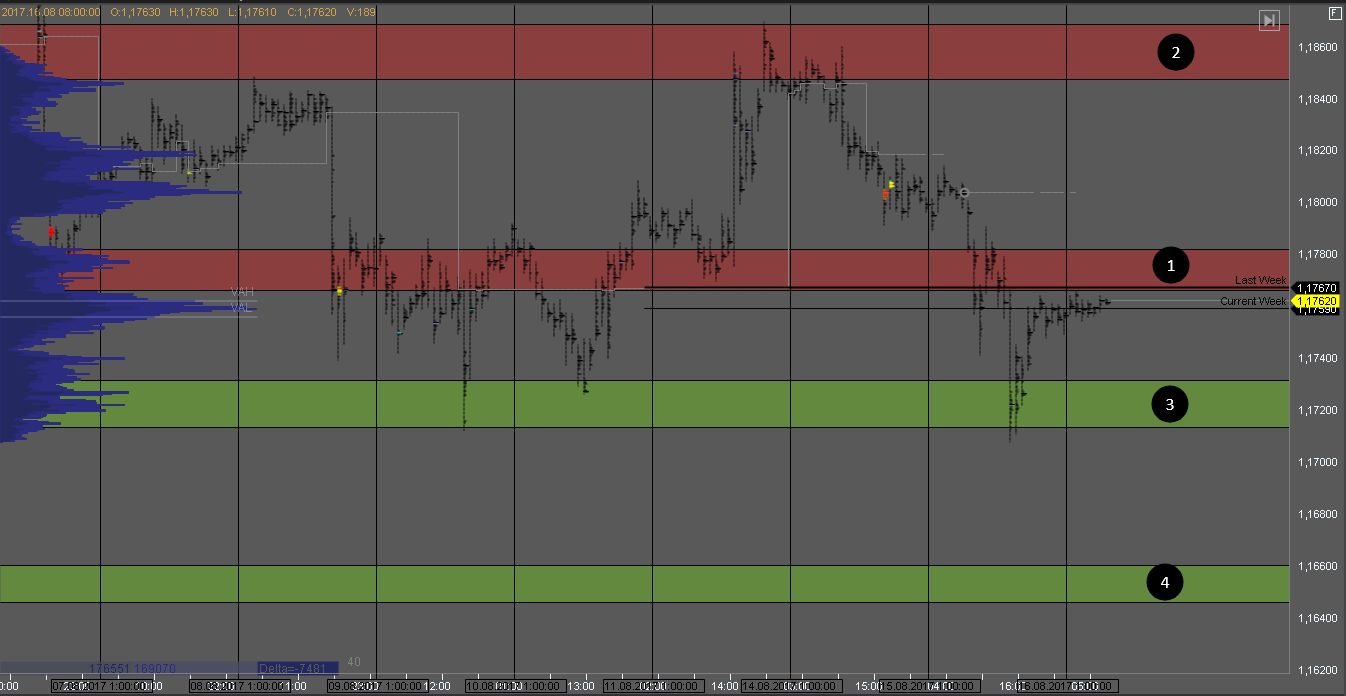Click the red diamond marker on the chart

pos(52,231)
